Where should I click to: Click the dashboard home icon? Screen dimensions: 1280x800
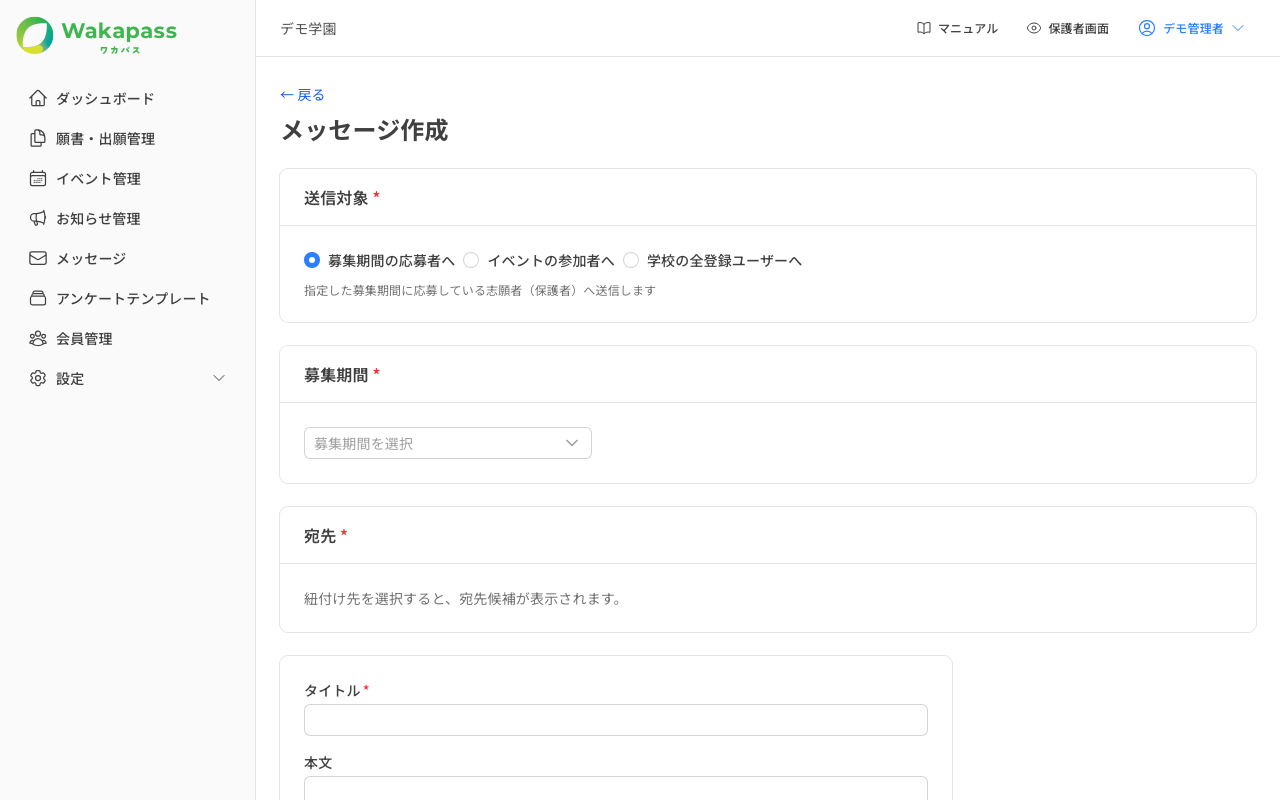tap(38, 98)
